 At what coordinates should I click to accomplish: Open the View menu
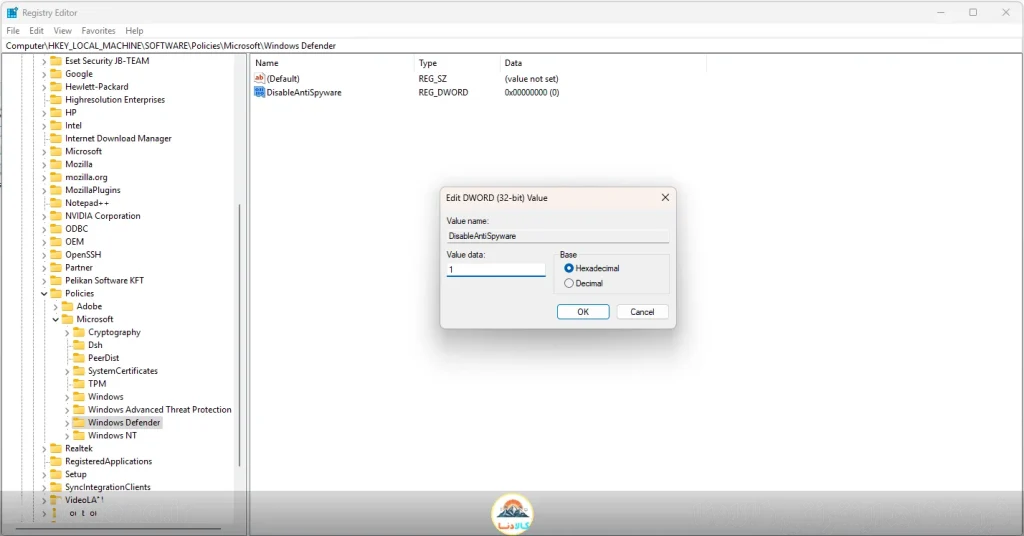(x=63, y=31)
